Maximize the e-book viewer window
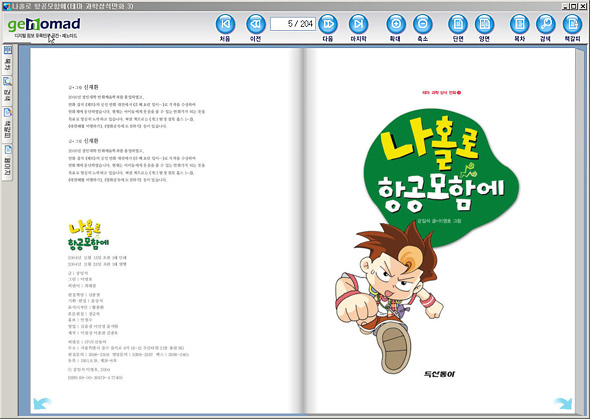Image resolution: width=590 pixels, height=419 pixels. point(573,6)
